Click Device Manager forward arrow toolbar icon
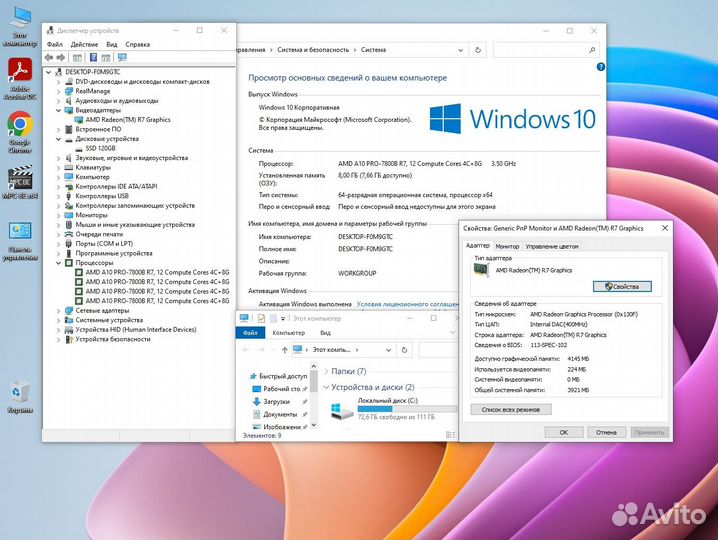718x540 pixels. coord(61,57)
